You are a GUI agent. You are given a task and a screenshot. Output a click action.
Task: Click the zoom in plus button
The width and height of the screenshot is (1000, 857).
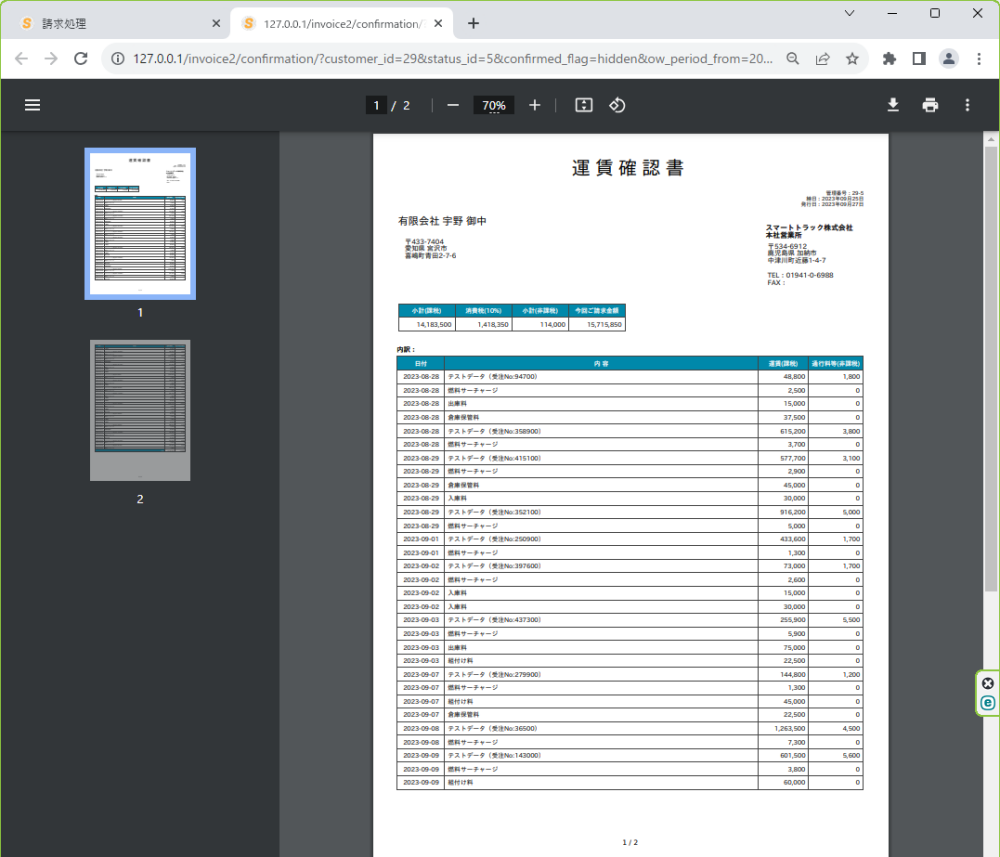coord(535,105)
